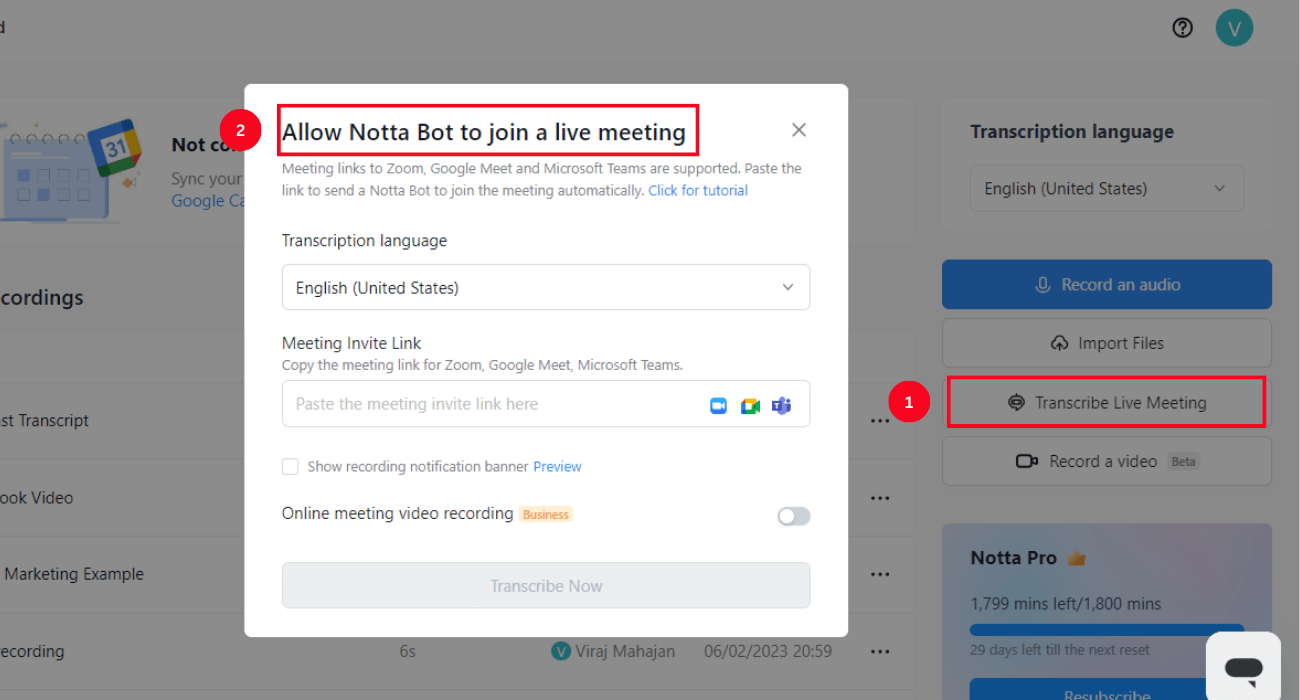Open the banner Preview link

(x=557, y=466)
